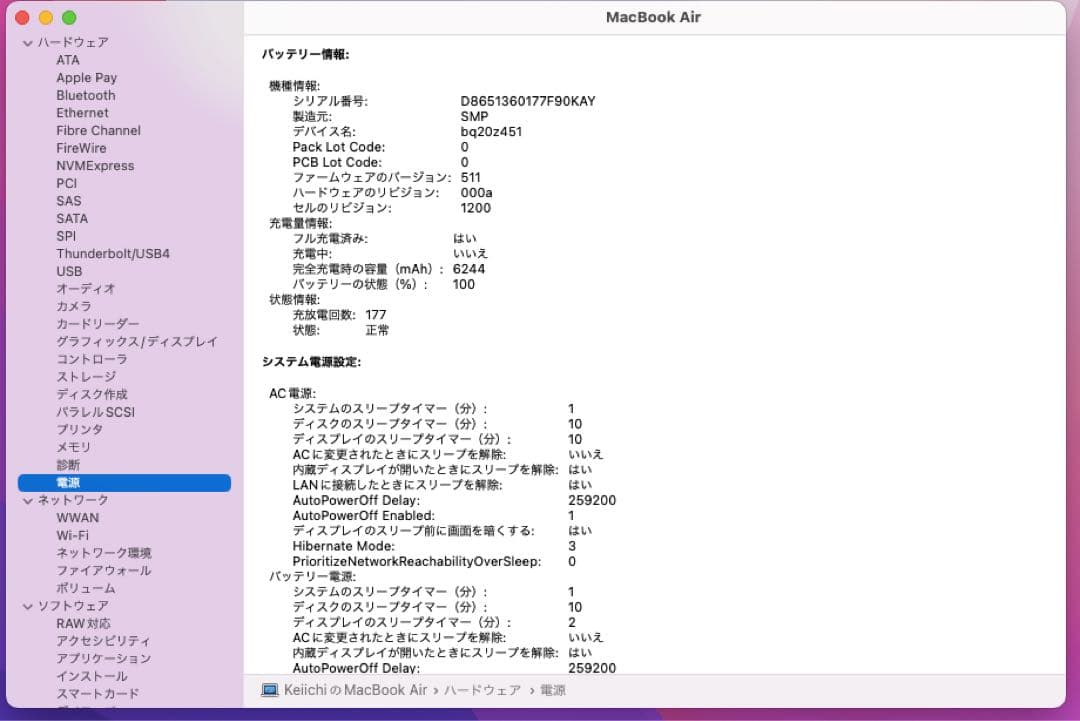Click Keiichi の MacBook Air in path bar
This screenshot has height=721, width=1080.
(x=355, y=690)
